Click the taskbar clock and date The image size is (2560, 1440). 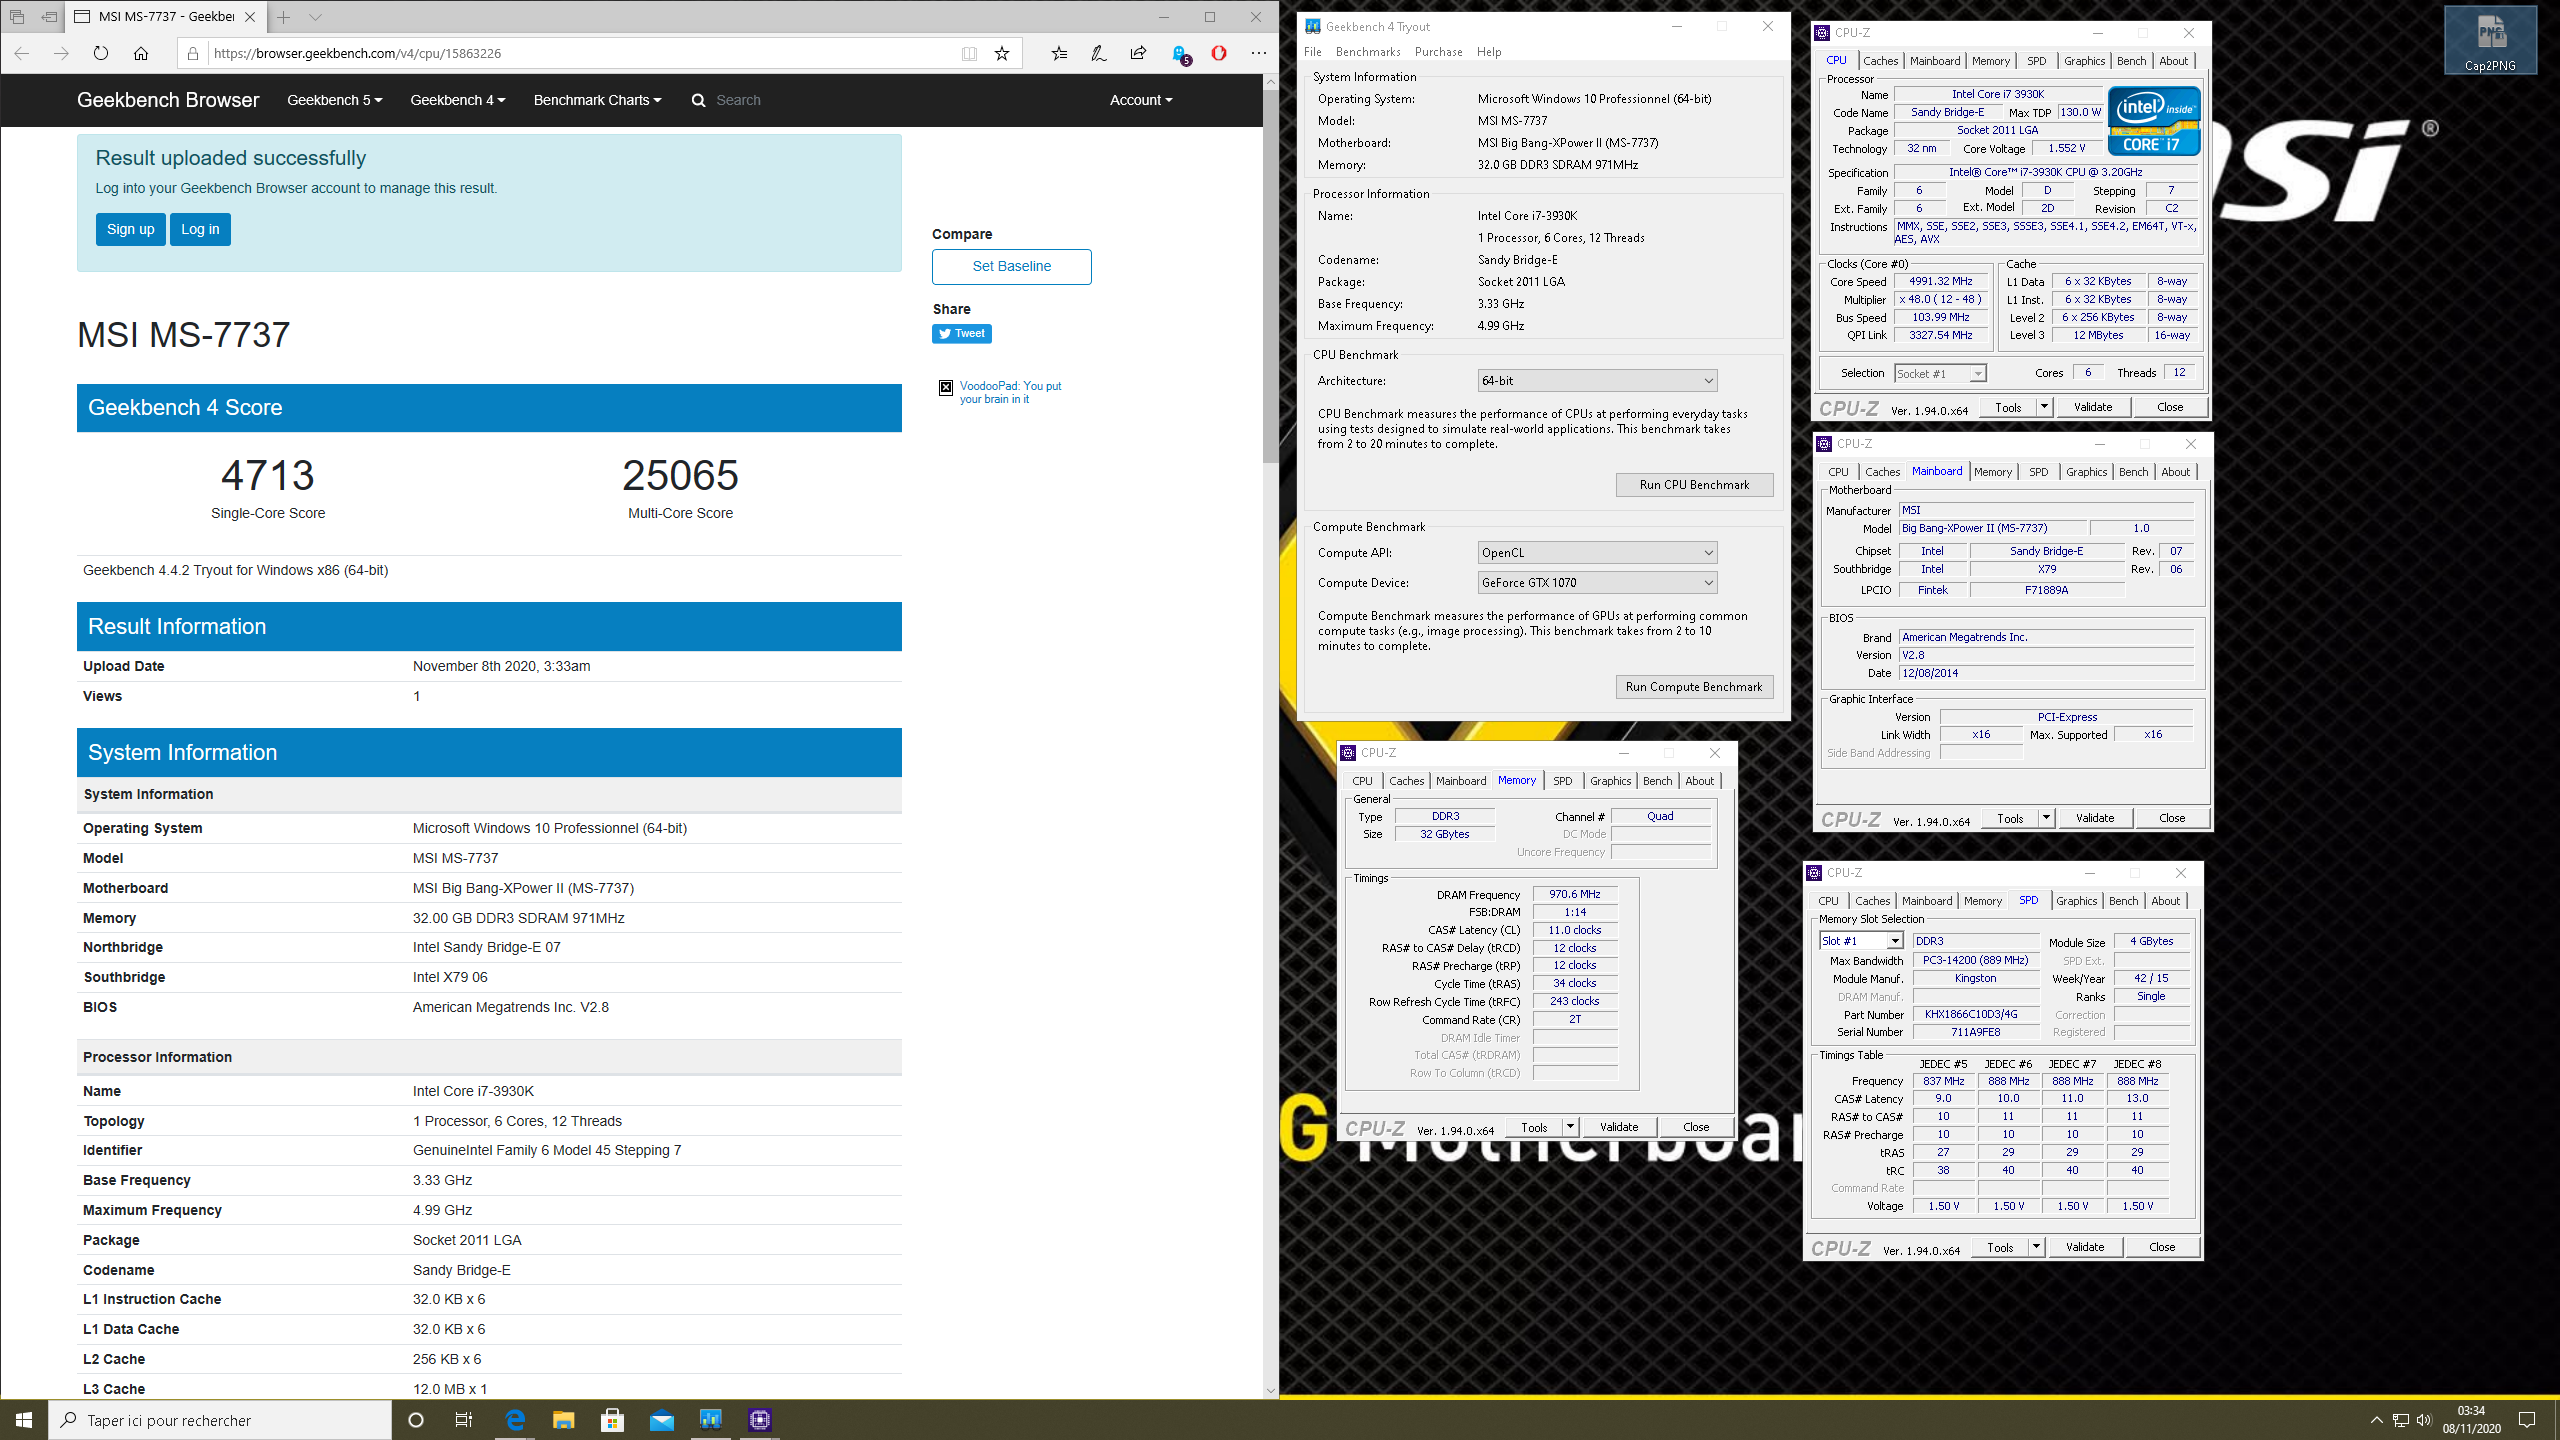[x=2471, y=1420]
